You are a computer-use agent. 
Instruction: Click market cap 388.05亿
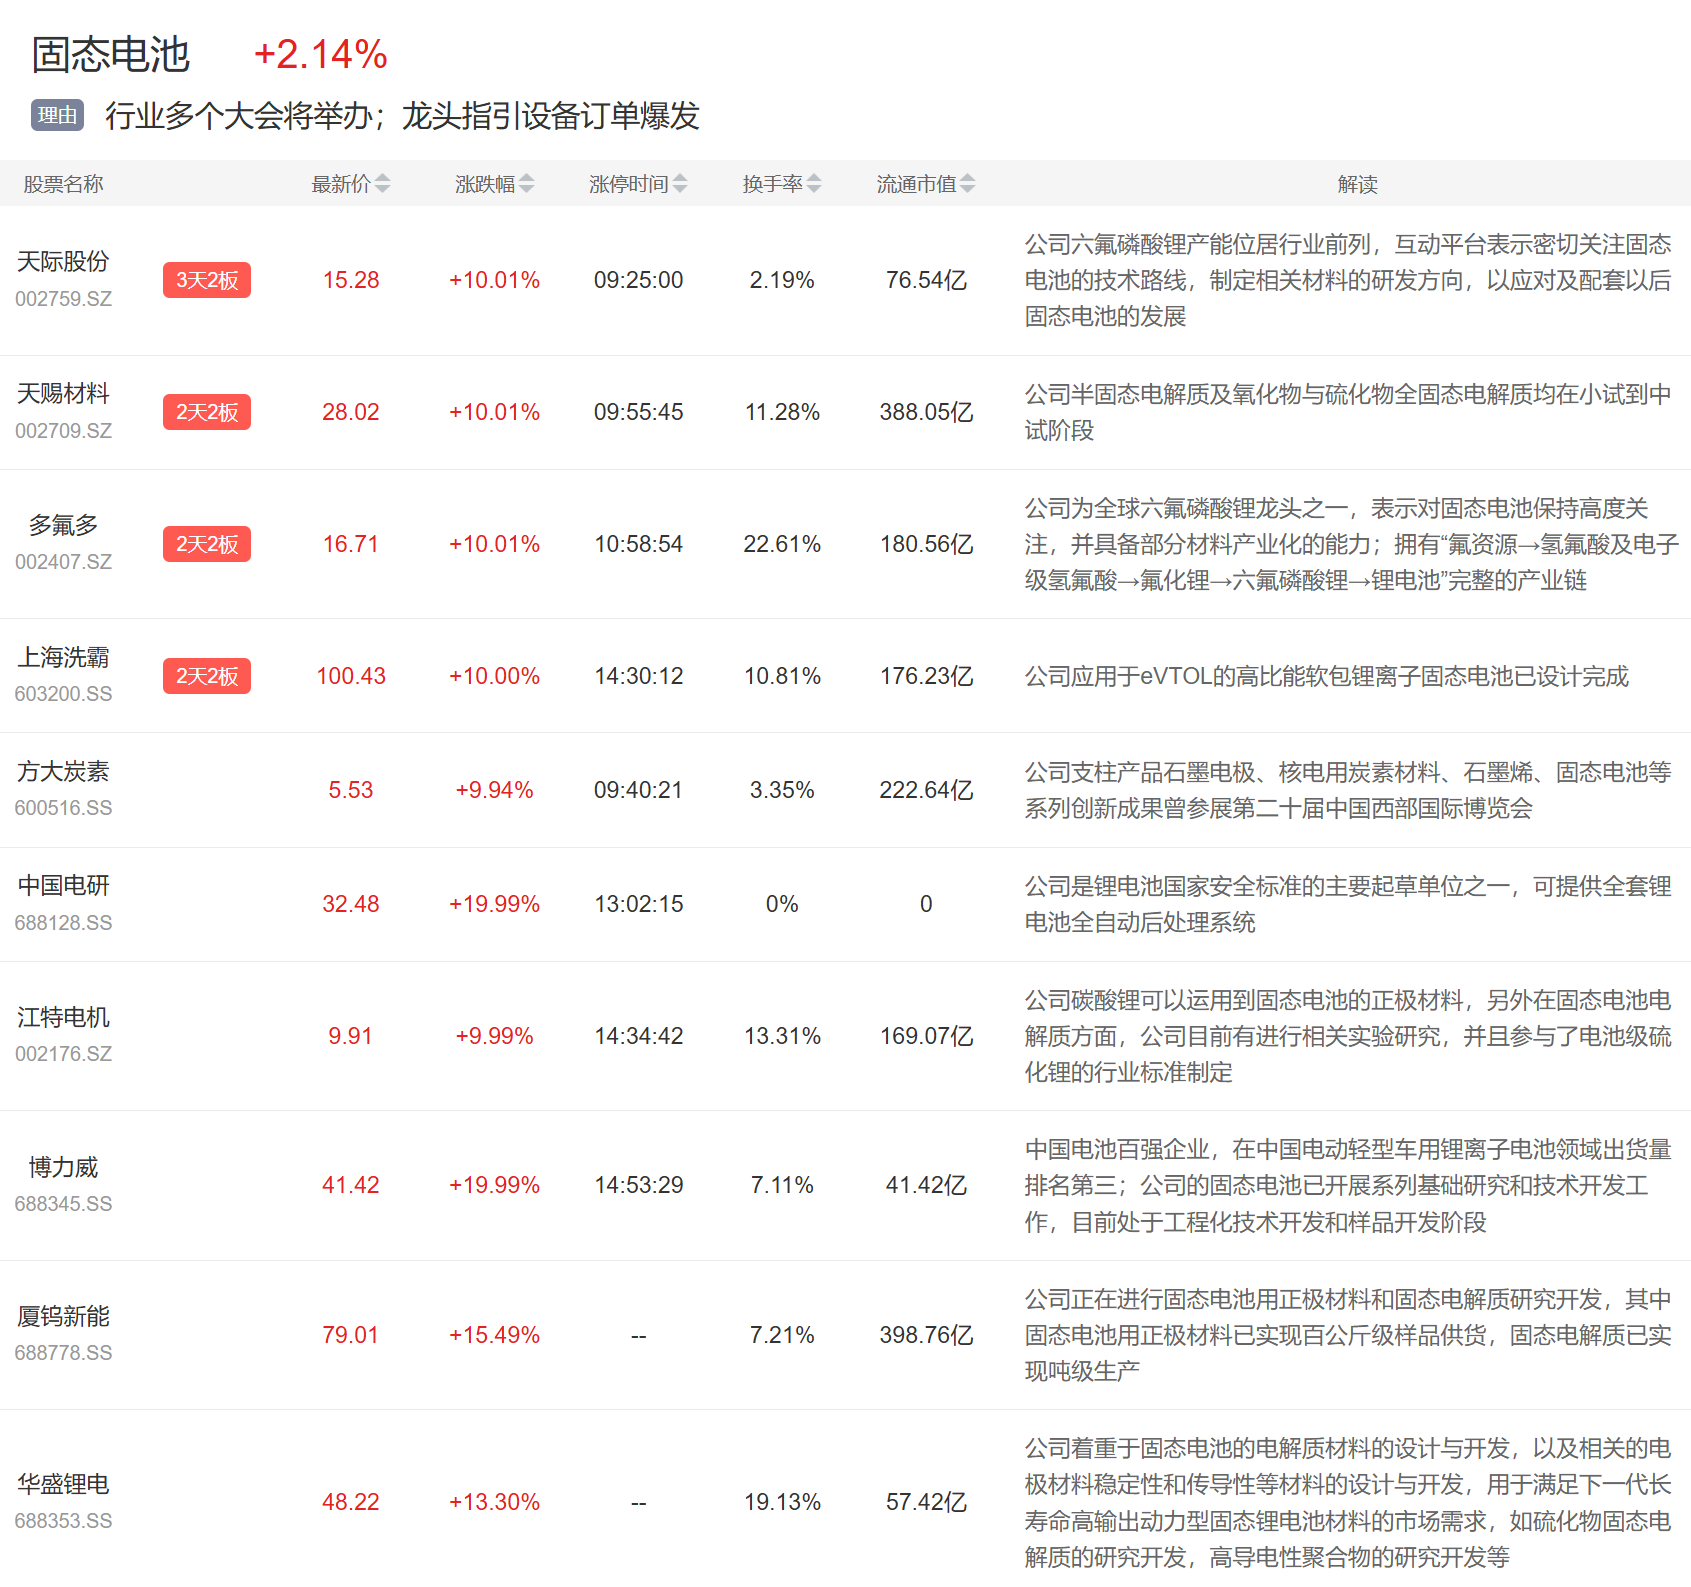click(926, 412)
